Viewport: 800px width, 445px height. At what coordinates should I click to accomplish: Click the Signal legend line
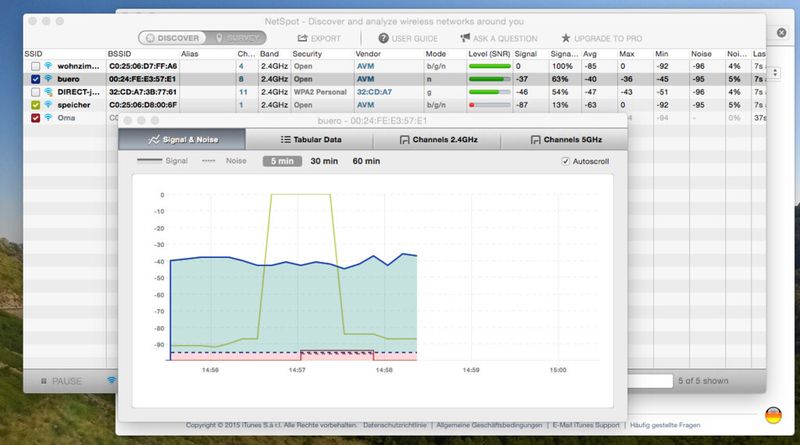[149, 161]
